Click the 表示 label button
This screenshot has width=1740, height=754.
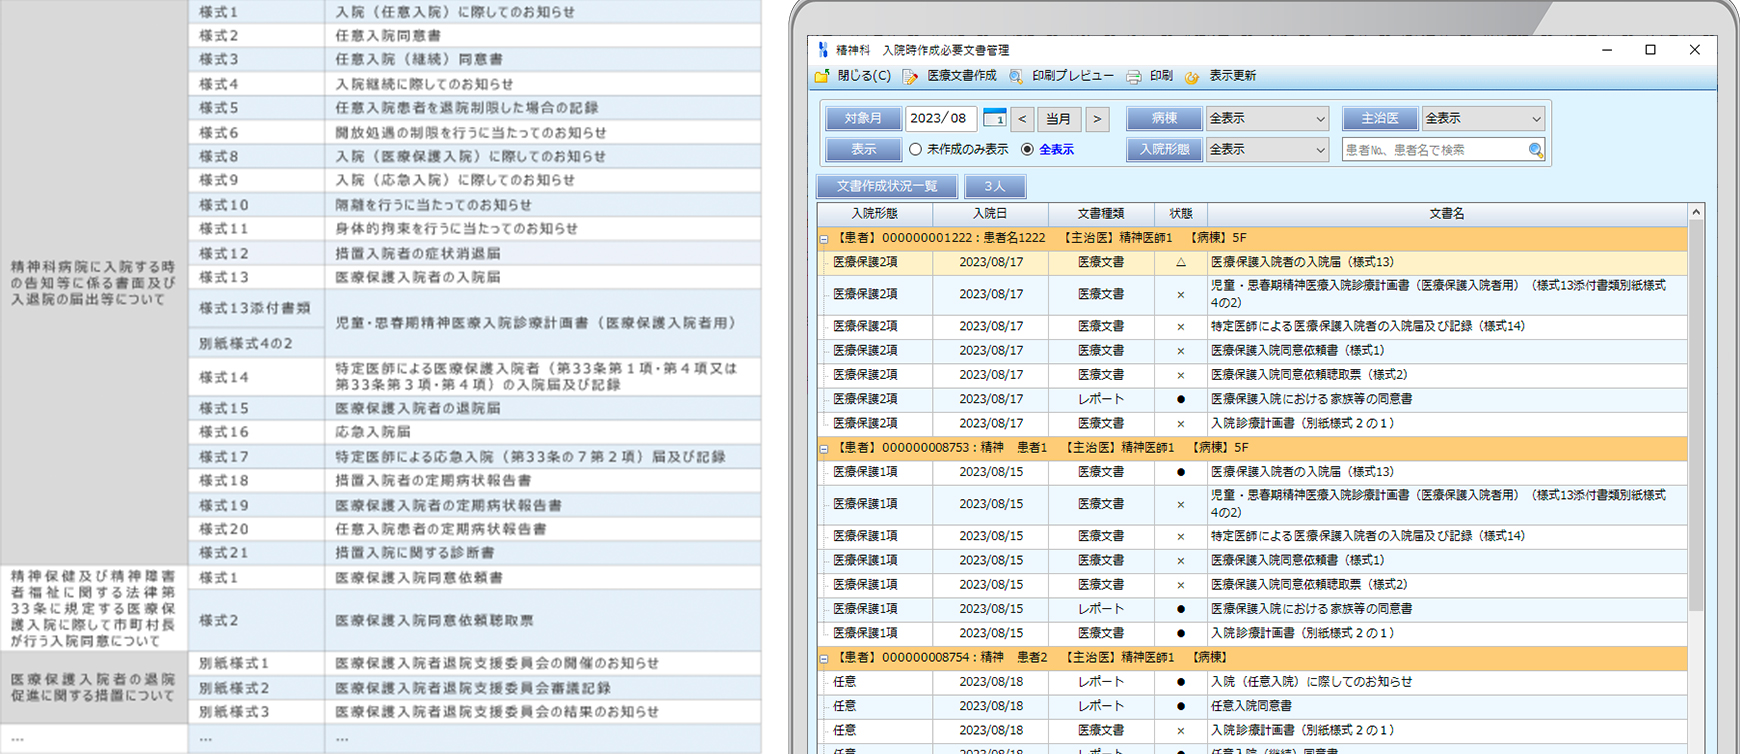pos(863,149)
